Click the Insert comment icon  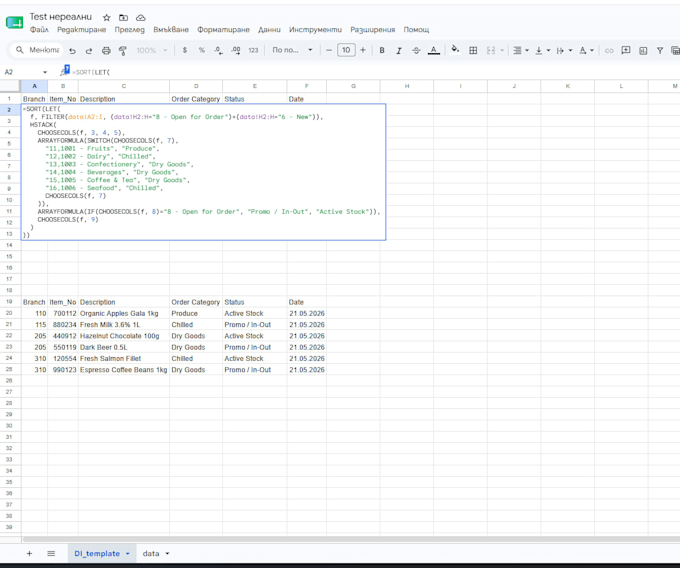[x=626, y=50]
